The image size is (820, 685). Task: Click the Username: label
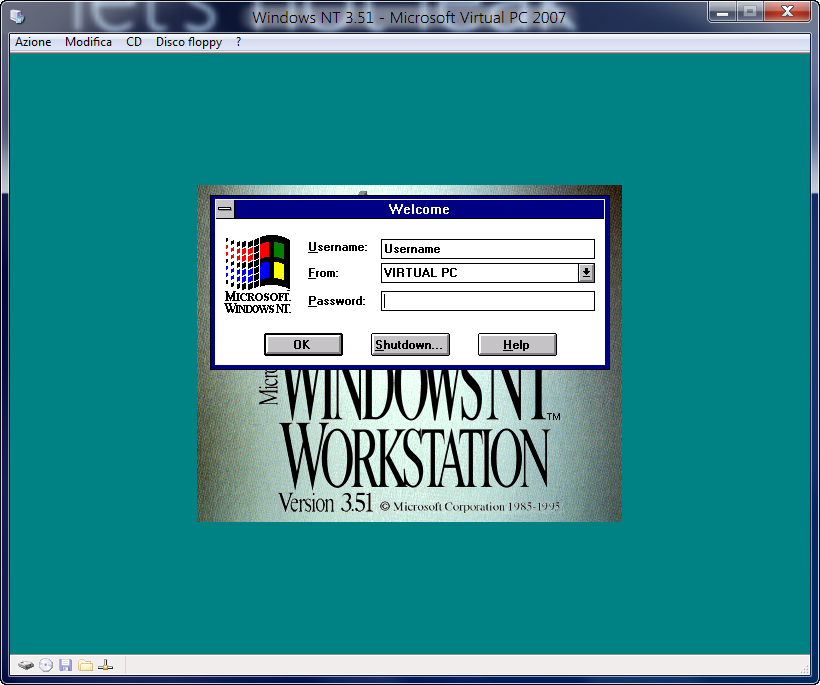pyautogui.click(x=337, y=247)
